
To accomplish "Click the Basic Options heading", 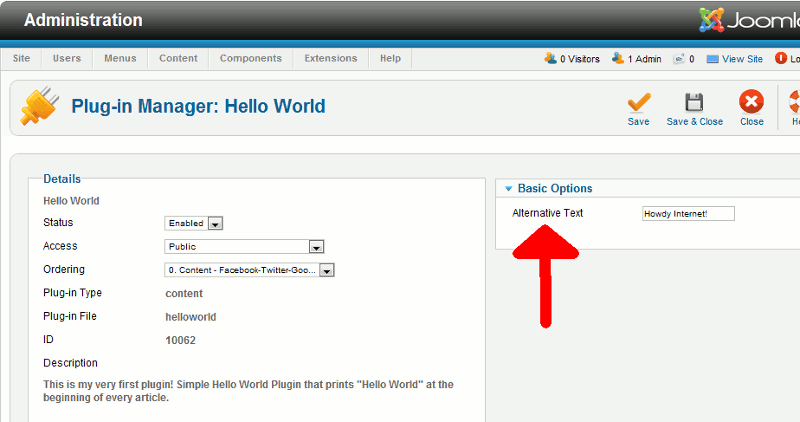I will (x=555, y=188).
